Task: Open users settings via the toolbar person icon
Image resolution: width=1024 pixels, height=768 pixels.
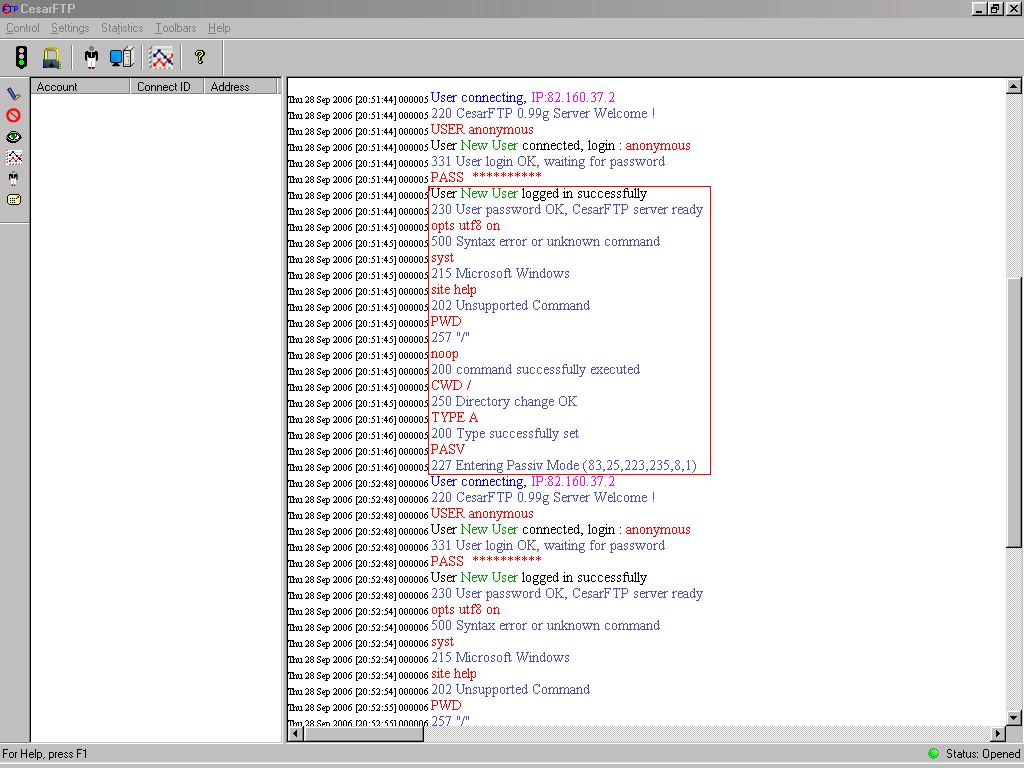Action: pyautogui.click(x=91, y=57)
